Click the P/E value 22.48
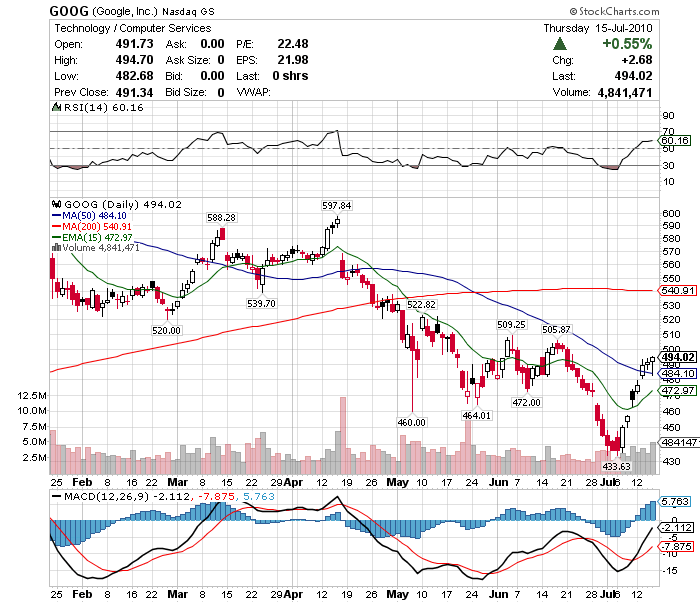 click(293, 44)
